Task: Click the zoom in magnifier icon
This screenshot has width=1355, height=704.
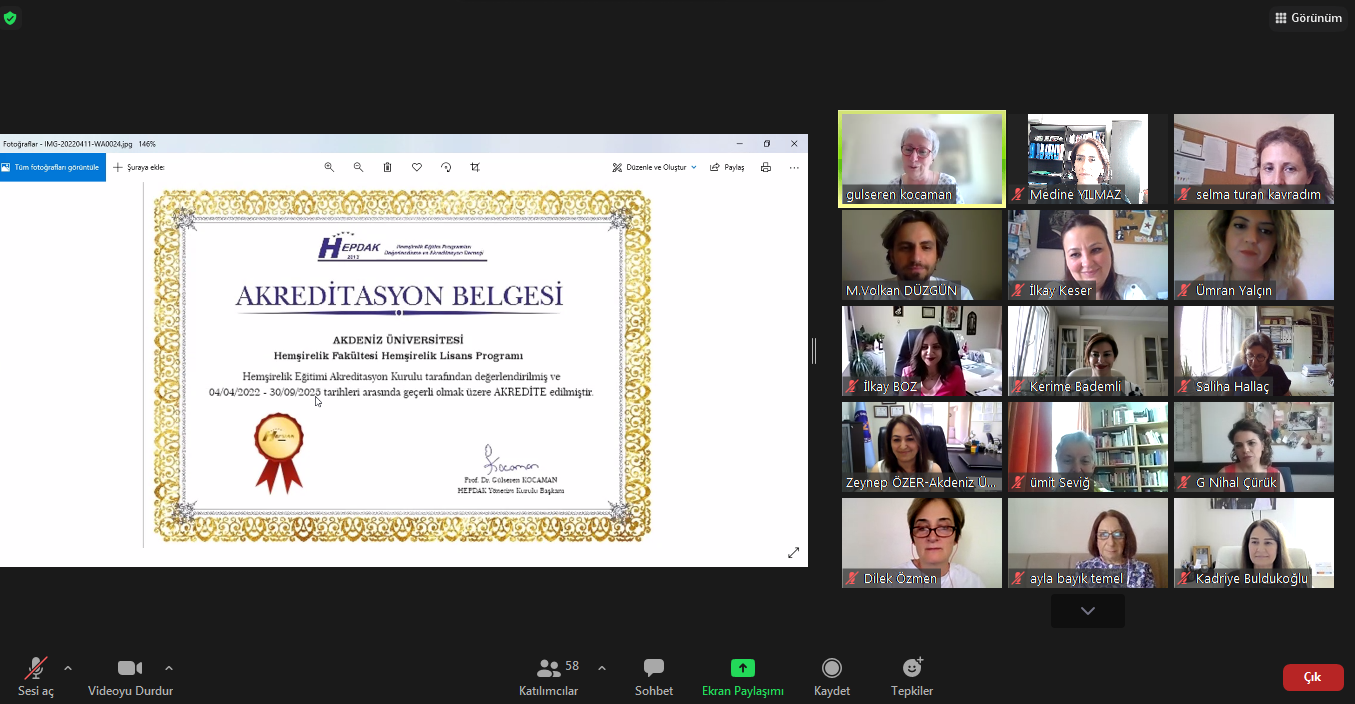Action: click(x=329, y=168)
